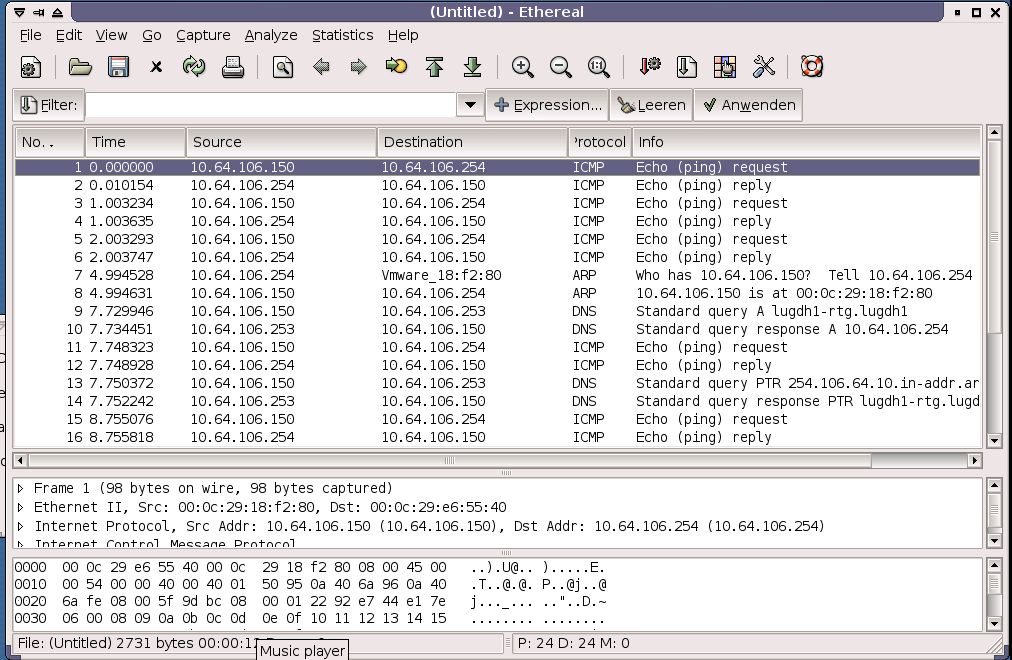Open the Analyze menu
Viewport: 1012px width, 660px height.
pos(271,35)
